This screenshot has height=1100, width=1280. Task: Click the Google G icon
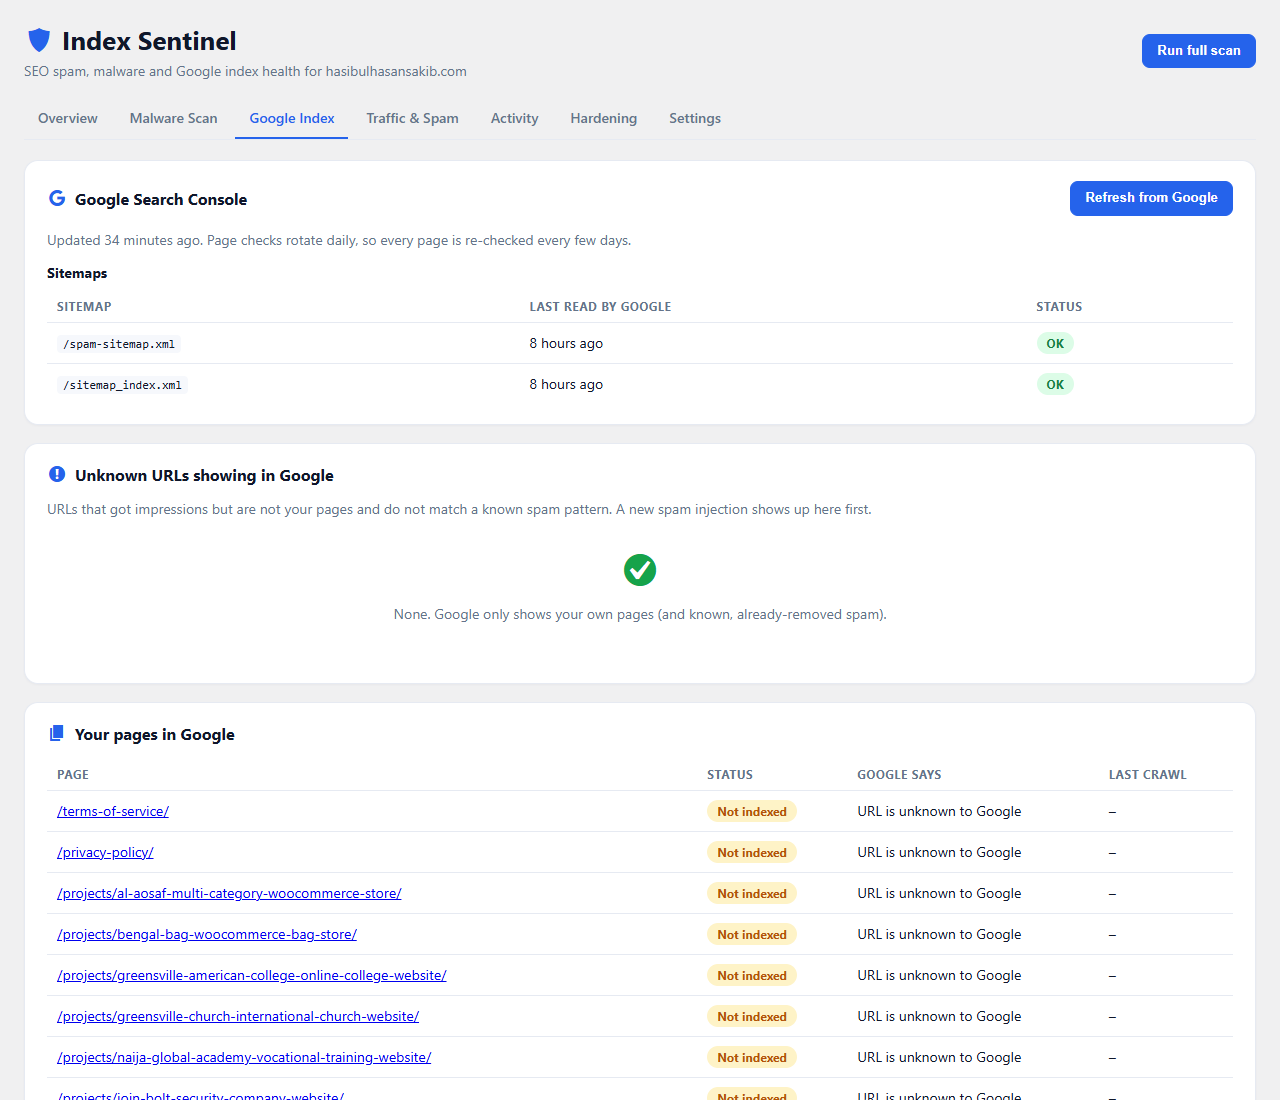click(57, 198)
